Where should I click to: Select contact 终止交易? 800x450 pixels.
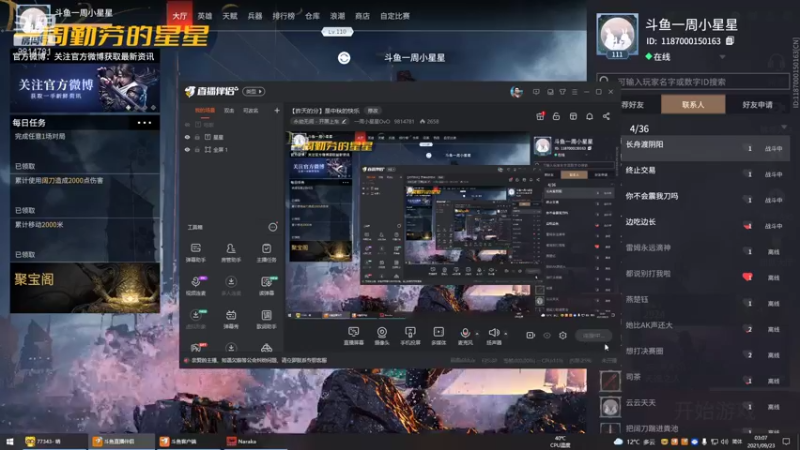(706, 173)
